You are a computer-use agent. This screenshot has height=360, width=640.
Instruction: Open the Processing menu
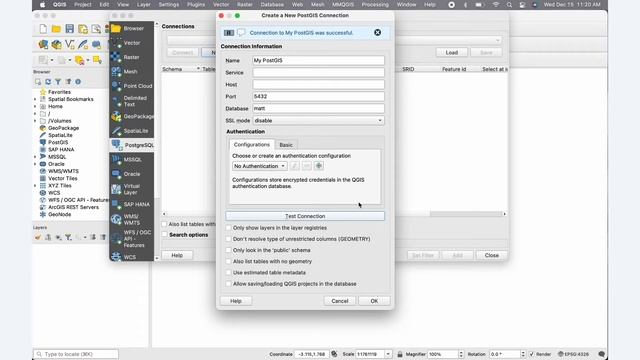(375, 4)
